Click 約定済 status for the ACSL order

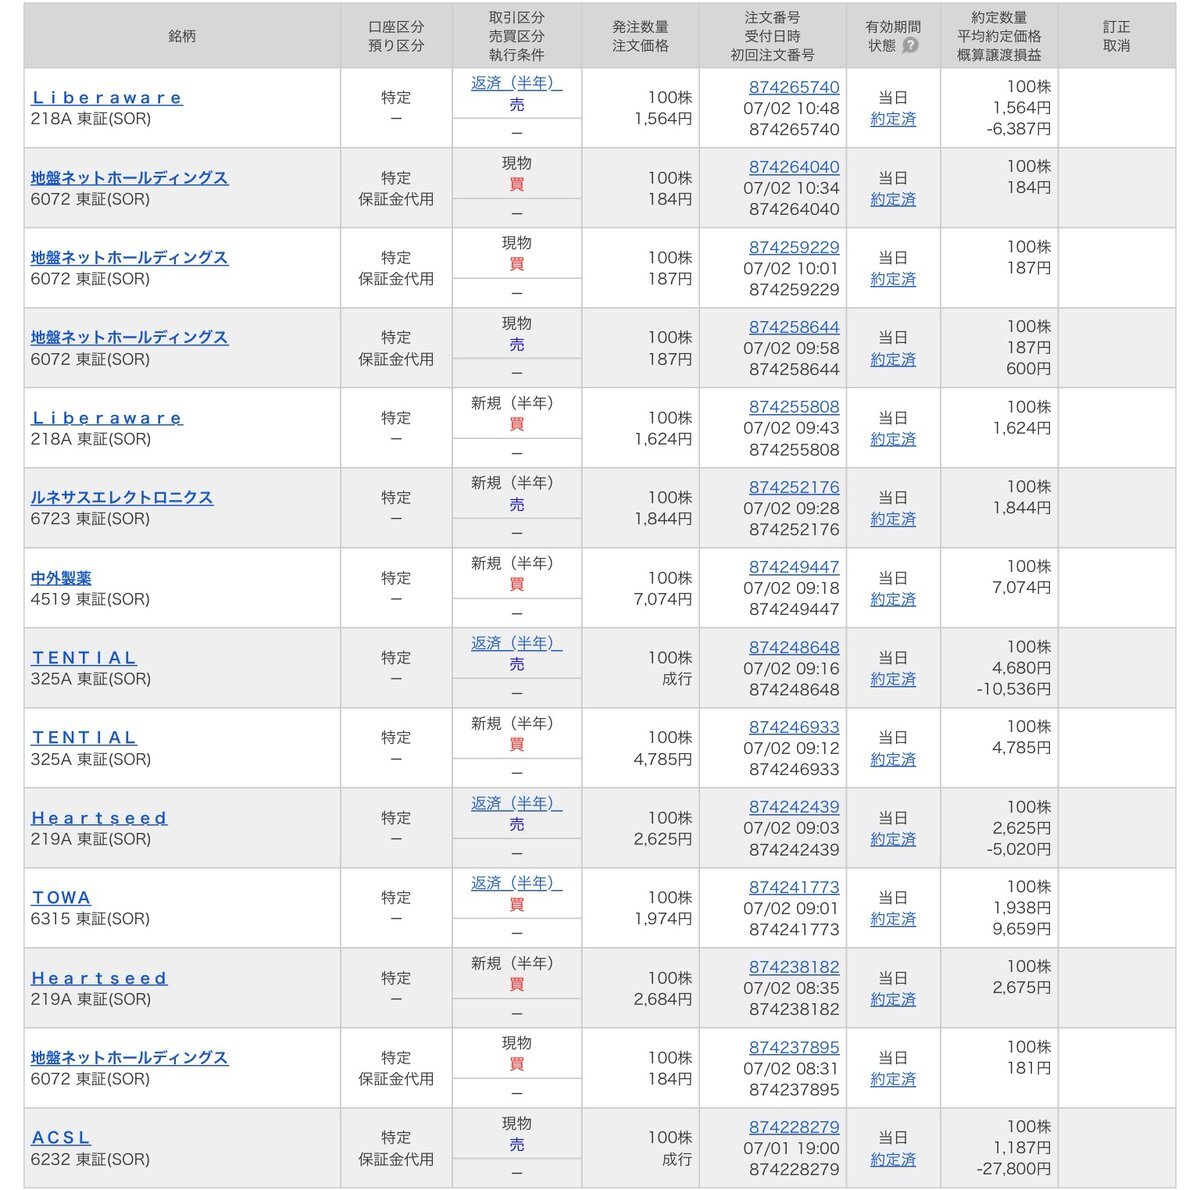pyautogui.click(x=893, y=1159)
